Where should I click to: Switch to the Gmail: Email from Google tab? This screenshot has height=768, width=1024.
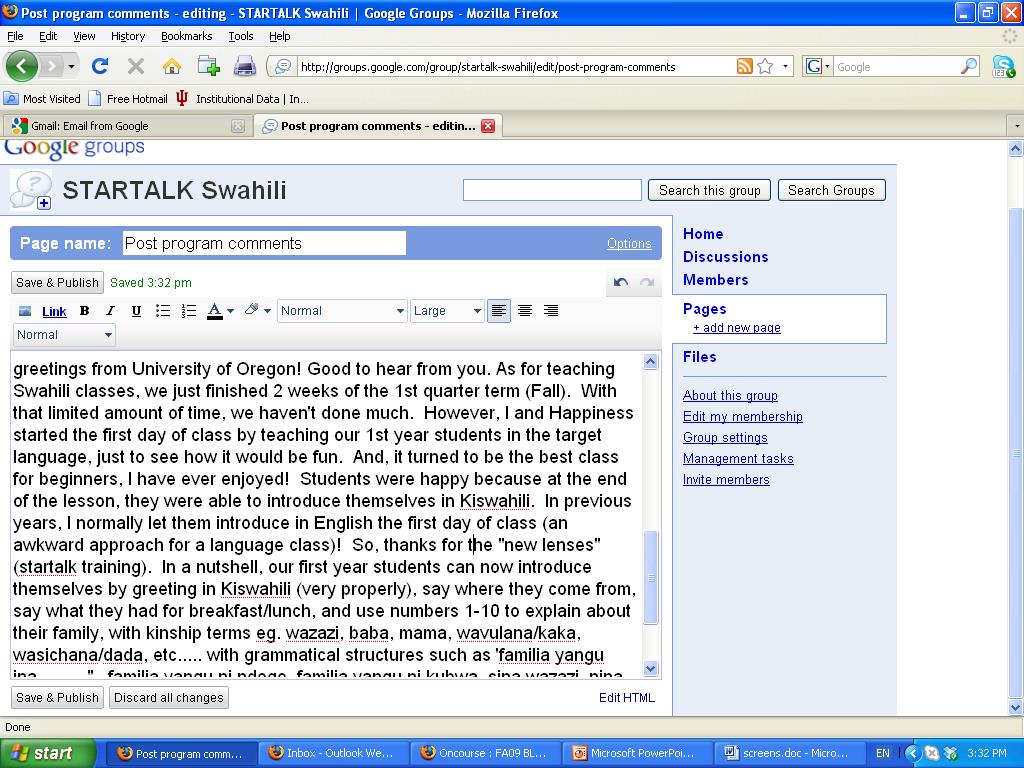(x=127, y=126)
